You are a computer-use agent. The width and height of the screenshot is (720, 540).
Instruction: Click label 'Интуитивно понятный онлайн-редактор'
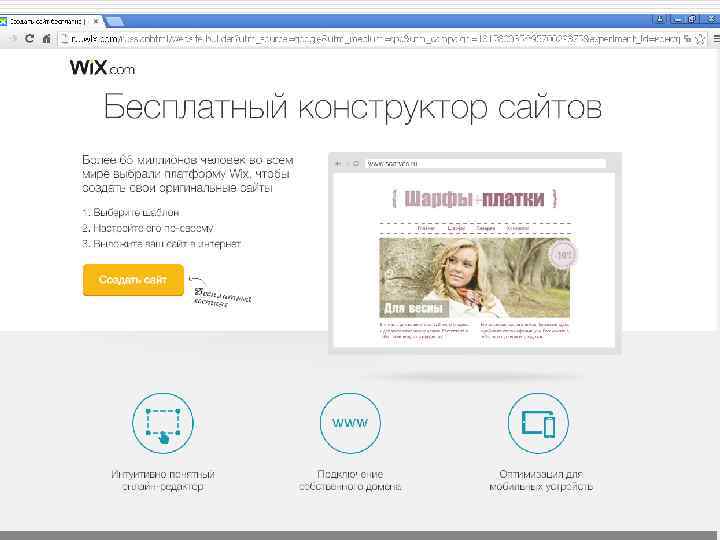pyautogui.click(x=163, y=480)
